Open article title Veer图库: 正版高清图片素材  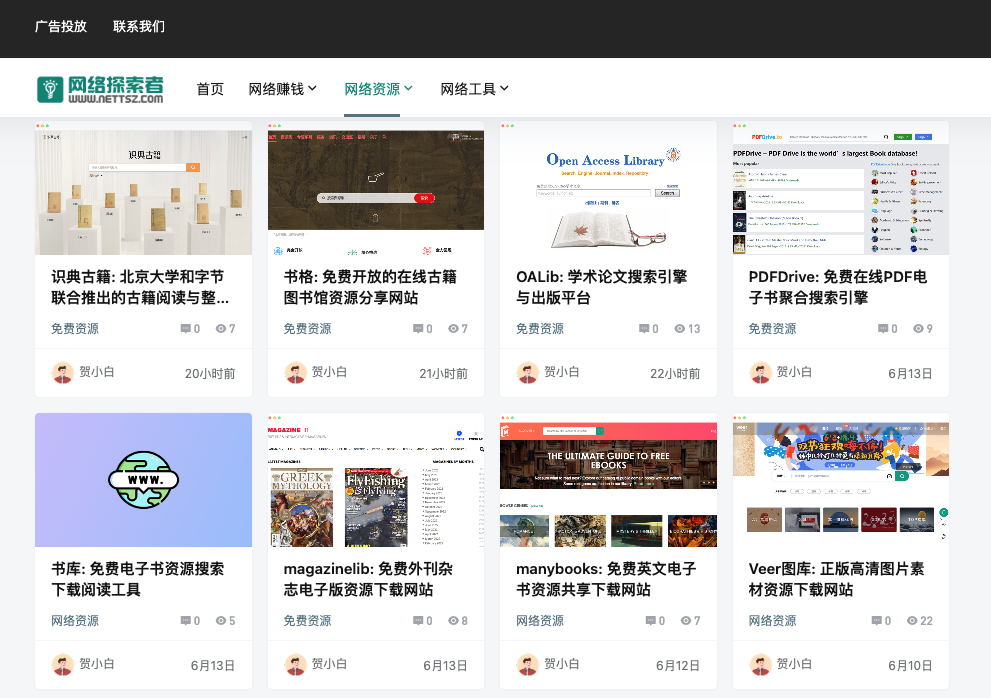837,579
